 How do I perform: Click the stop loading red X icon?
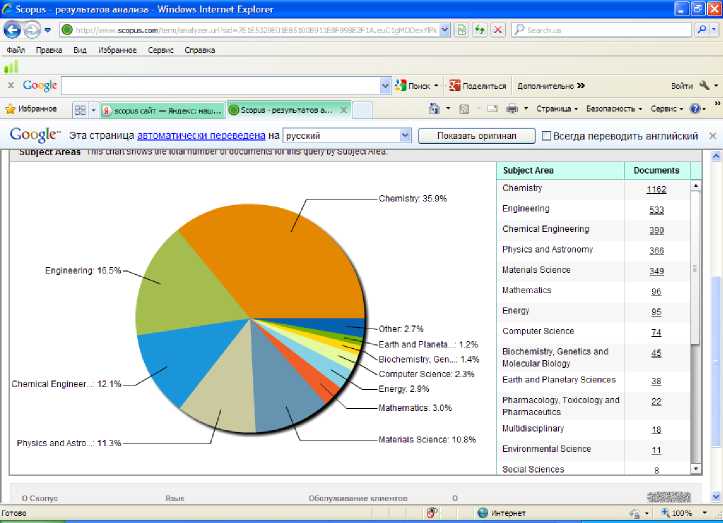pos(498,30)
